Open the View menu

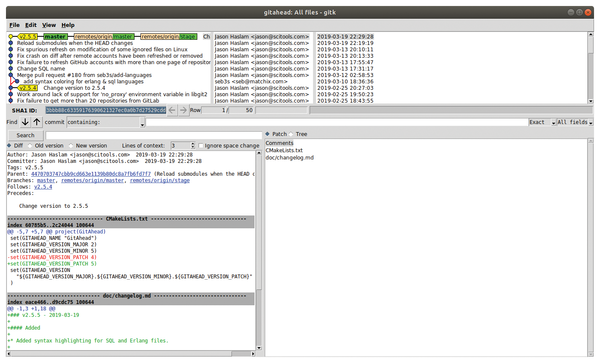tap(49, 25)
